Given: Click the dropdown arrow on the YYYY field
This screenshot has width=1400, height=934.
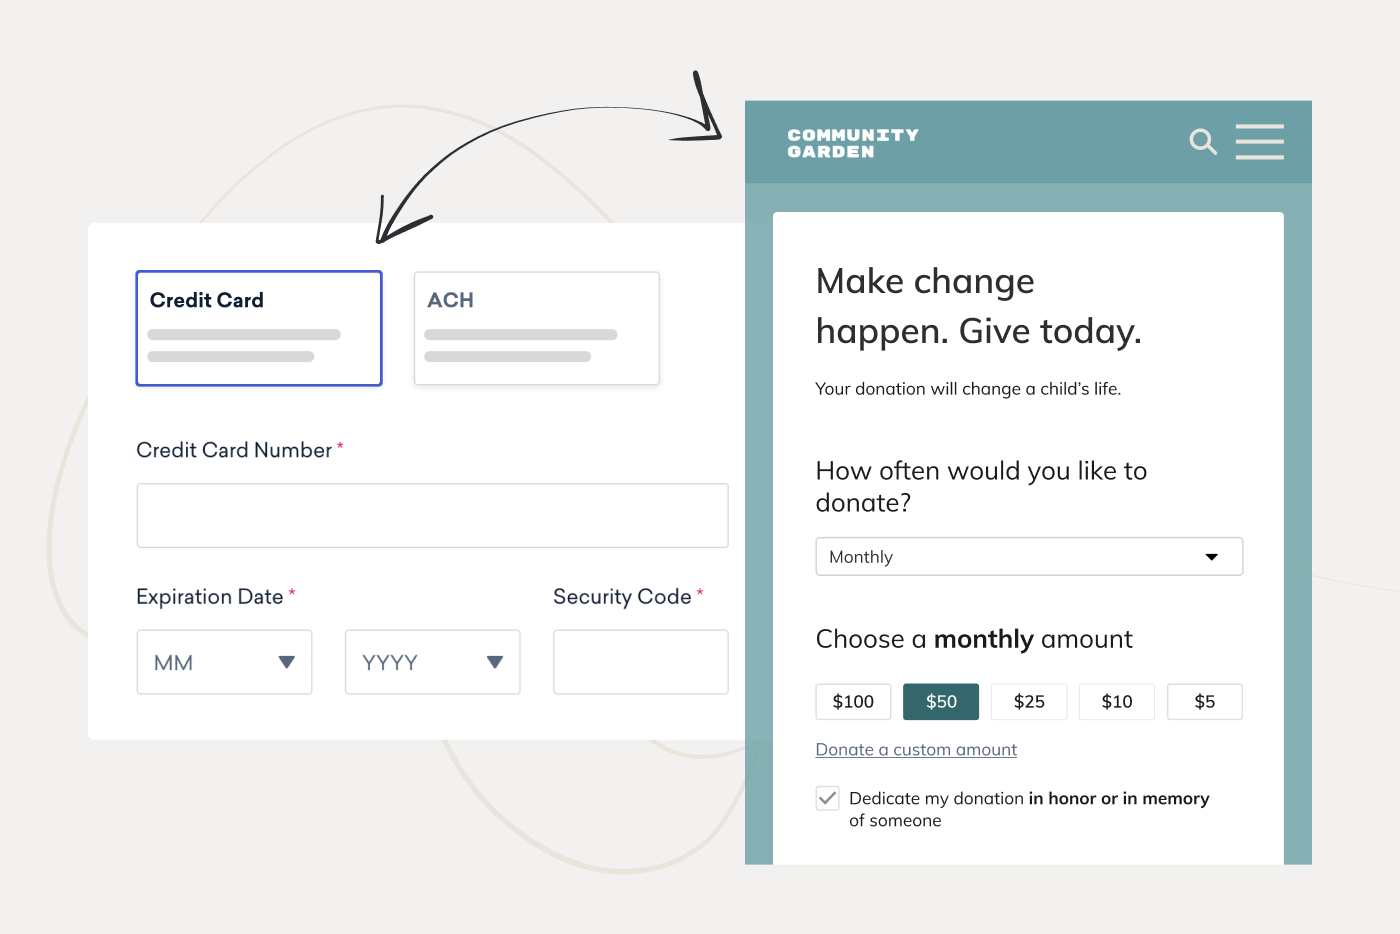Looking at the screenshot, I should (496, 662).
